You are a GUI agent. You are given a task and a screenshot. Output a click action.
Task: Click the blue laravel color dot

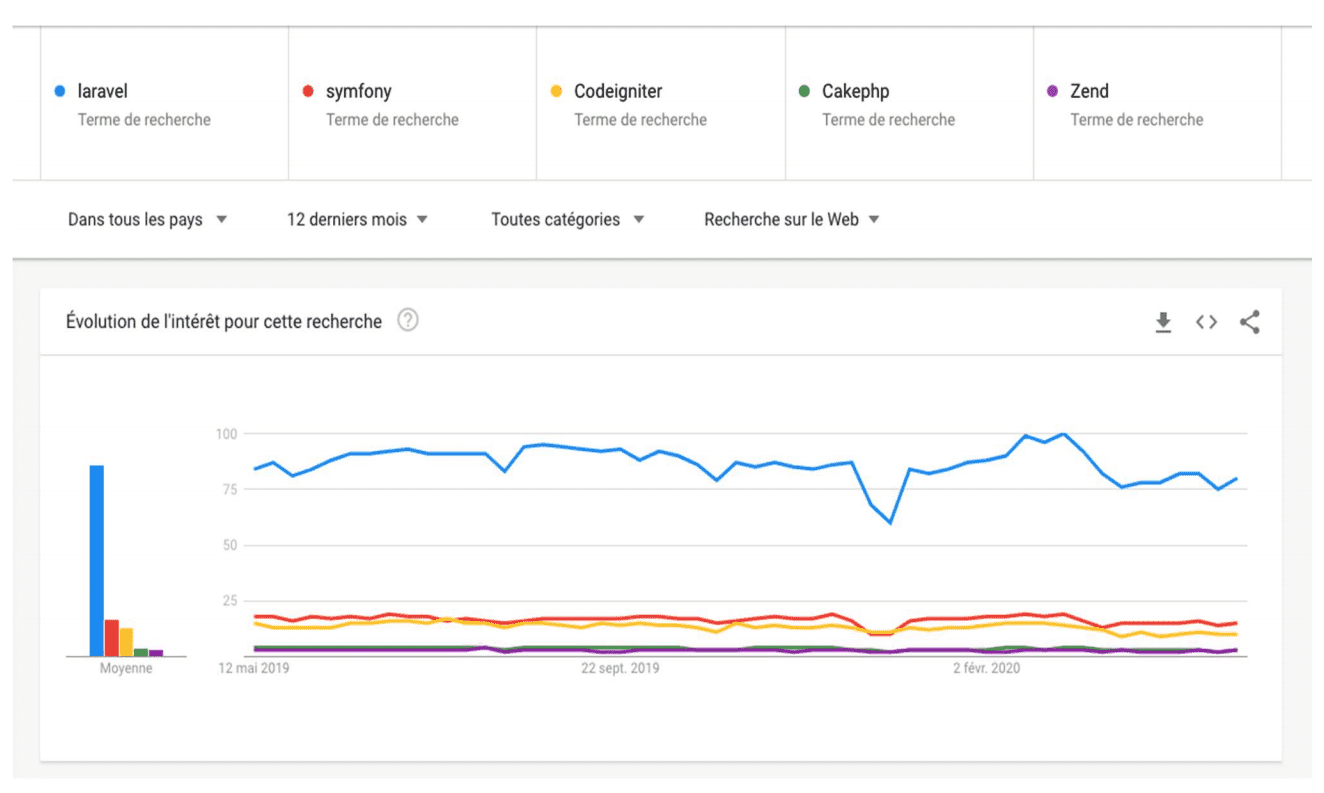60,92
